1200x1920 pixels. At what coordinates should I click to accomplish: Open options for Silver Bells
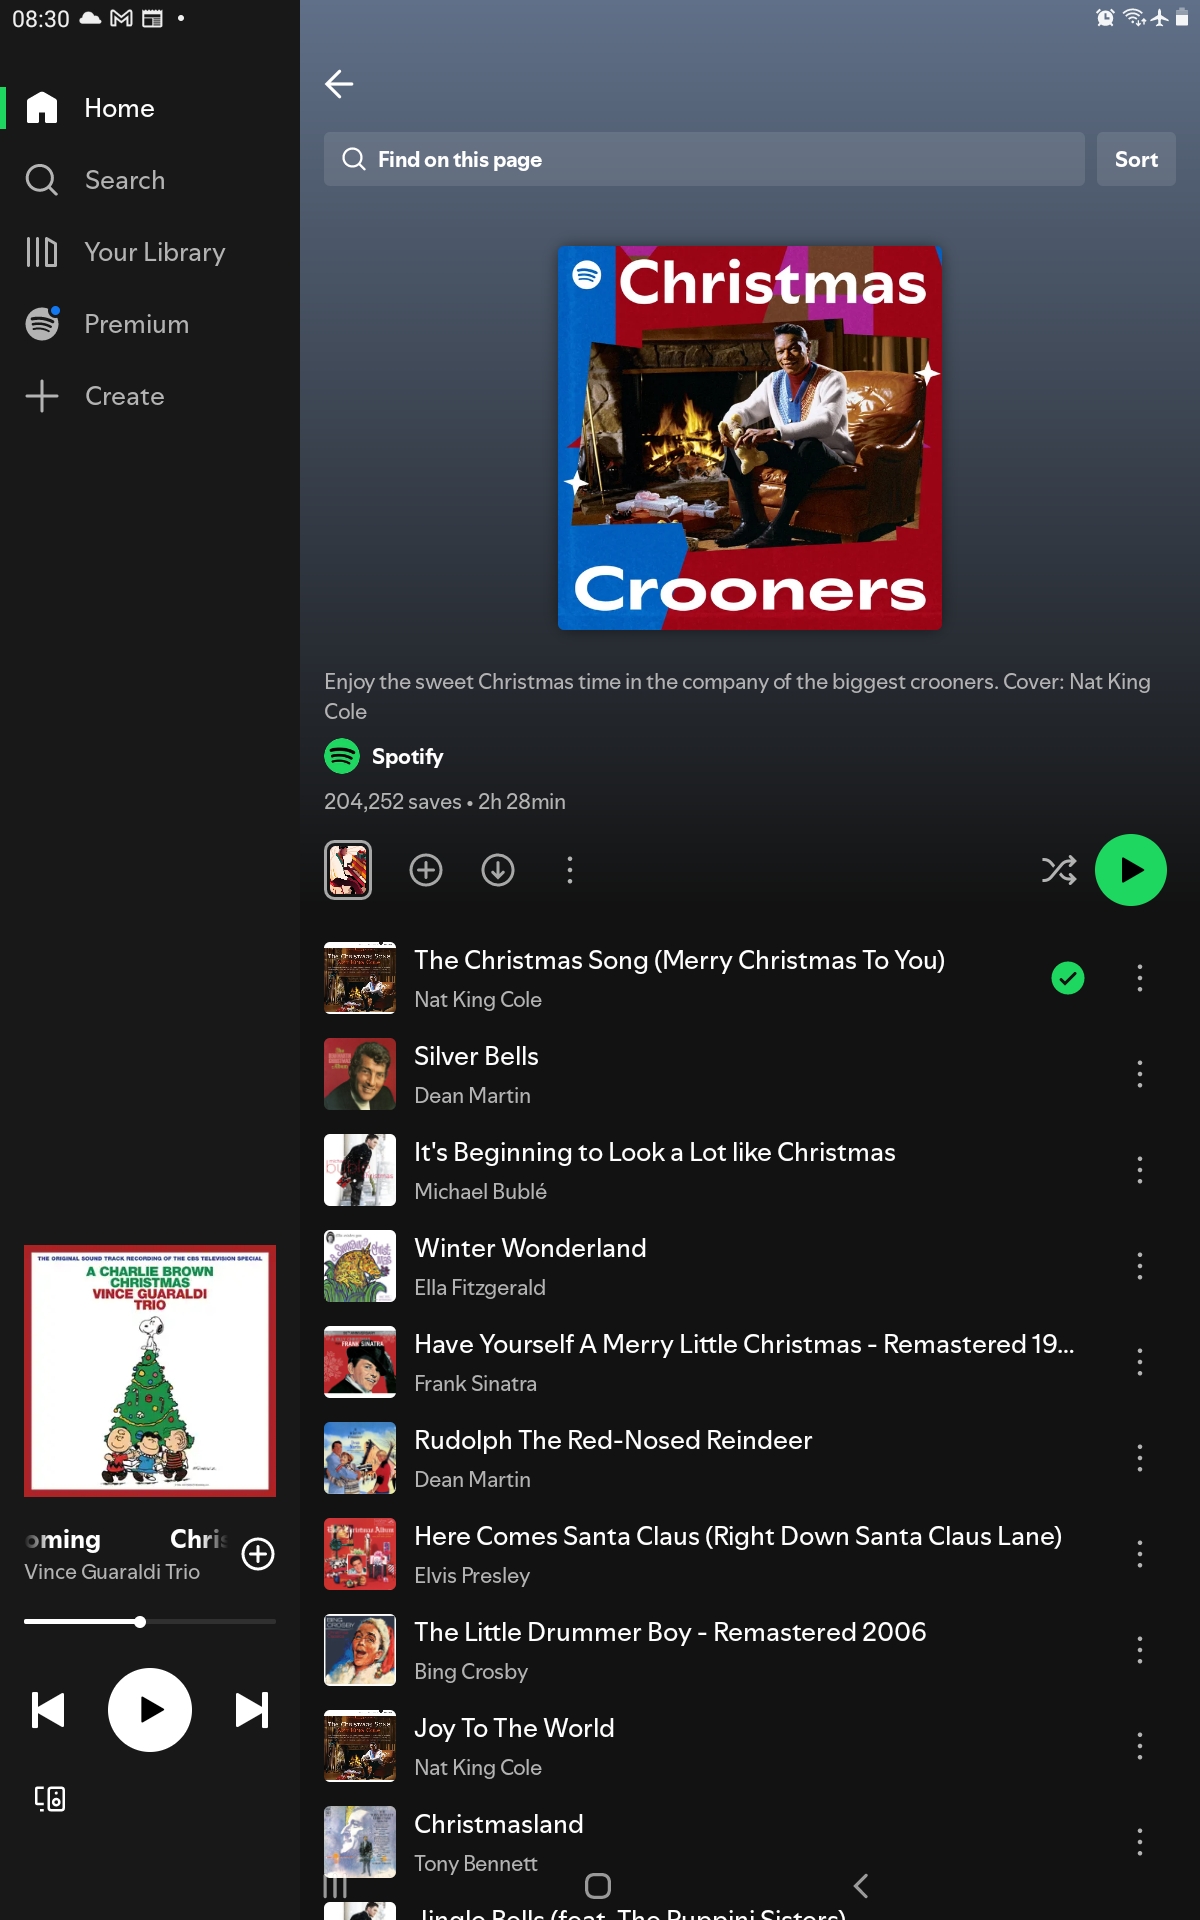(x=1139, y=1074)
